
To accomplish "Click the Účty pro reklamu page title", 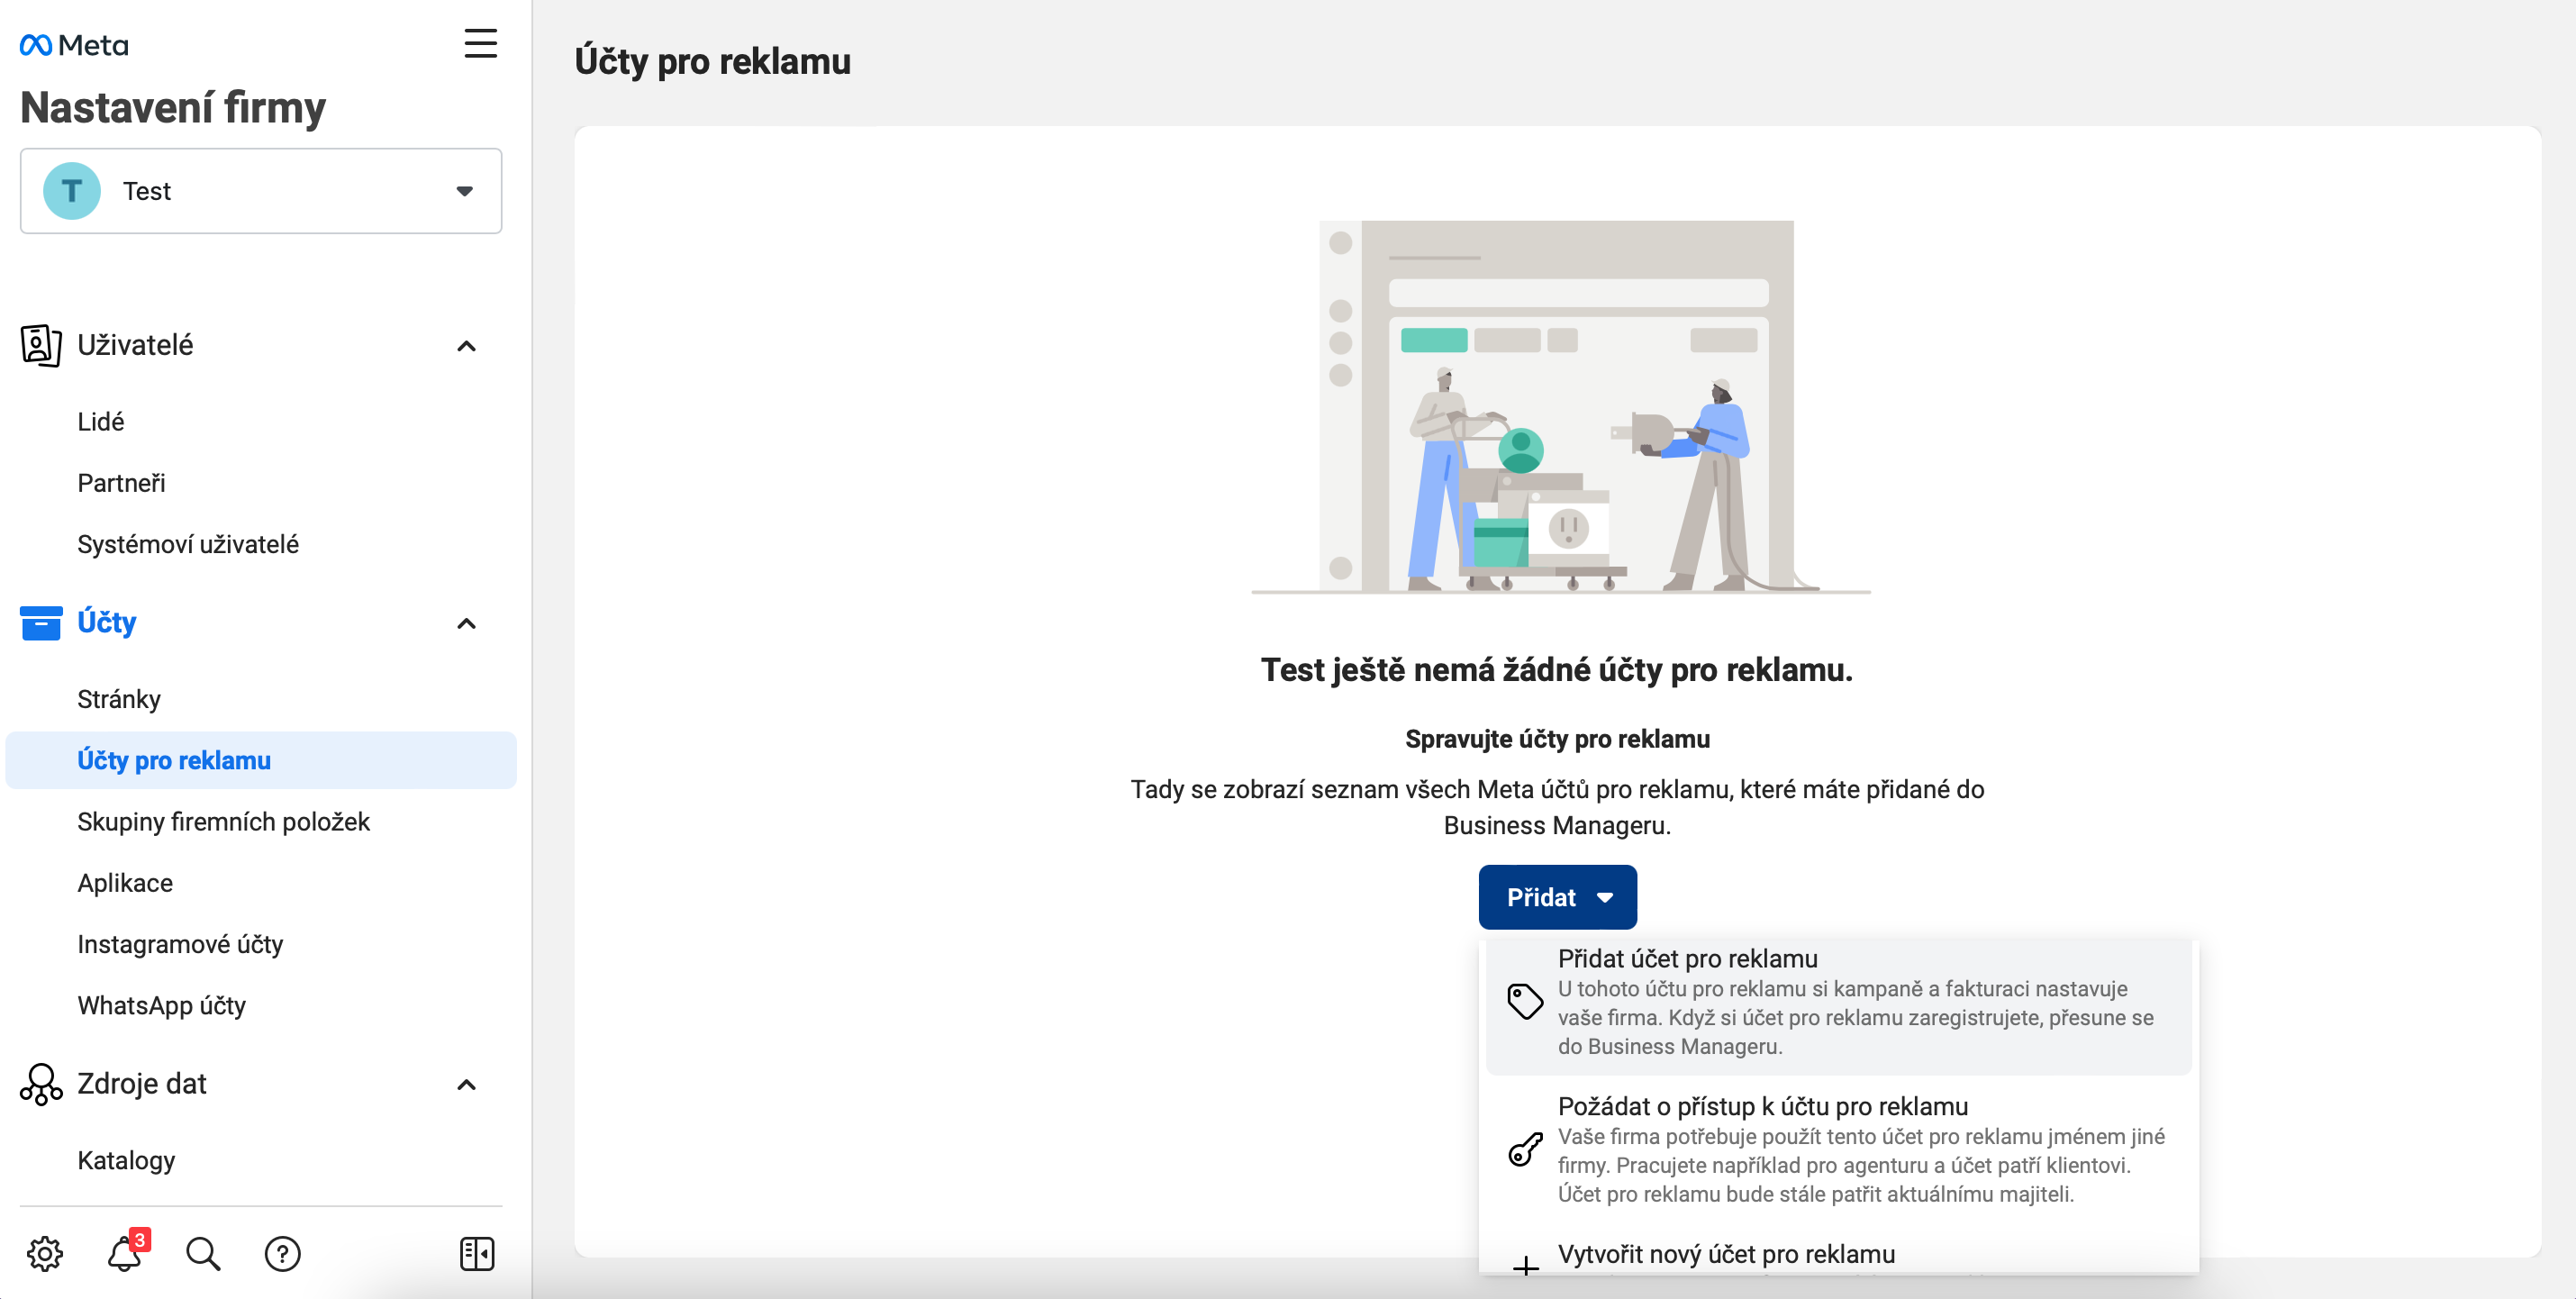I will click(712, 61).
